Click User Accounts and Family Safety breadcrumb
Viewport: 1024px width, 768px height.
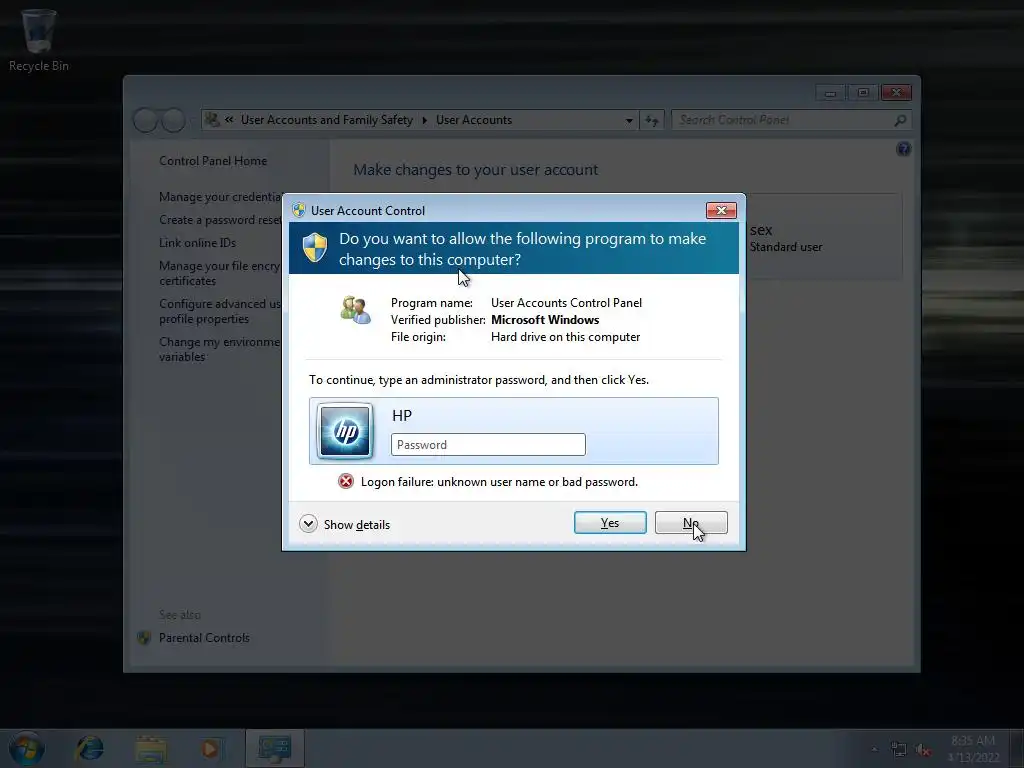pyautogui.click(x=327, y=120)
